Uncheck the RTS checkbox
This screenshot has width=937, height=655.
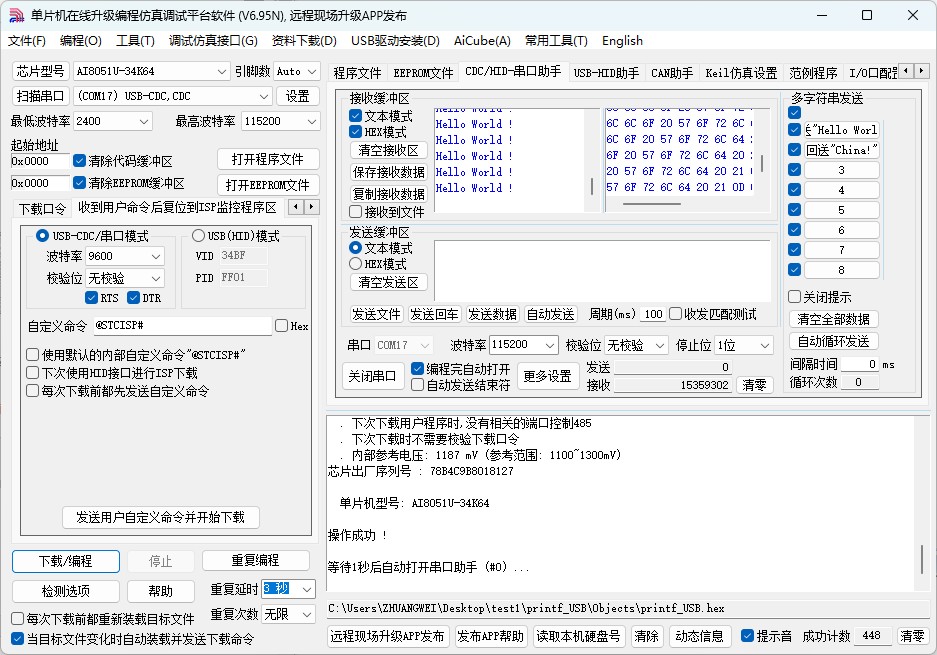point(92,298)
